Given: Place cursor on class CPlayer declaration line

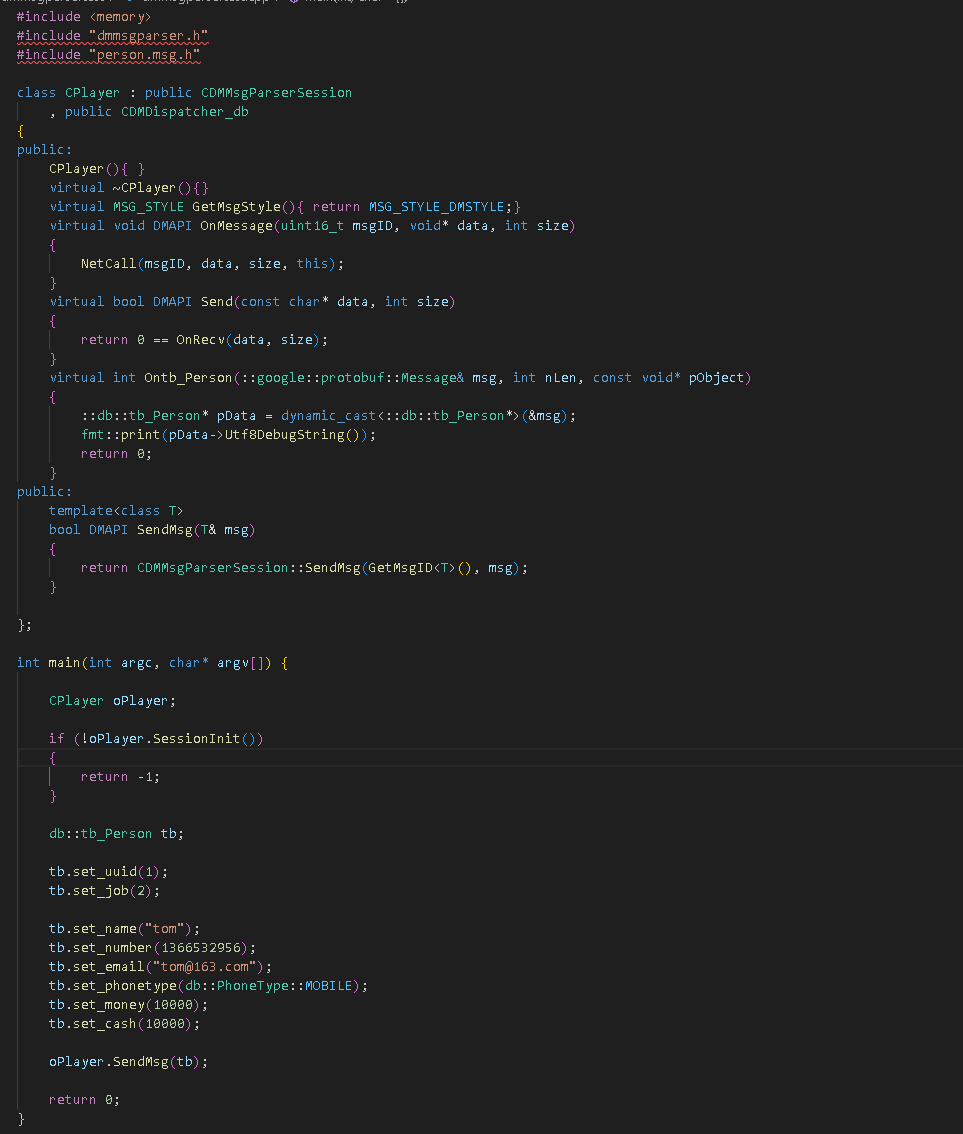Looking at the screenshot, I should point(184,93).
